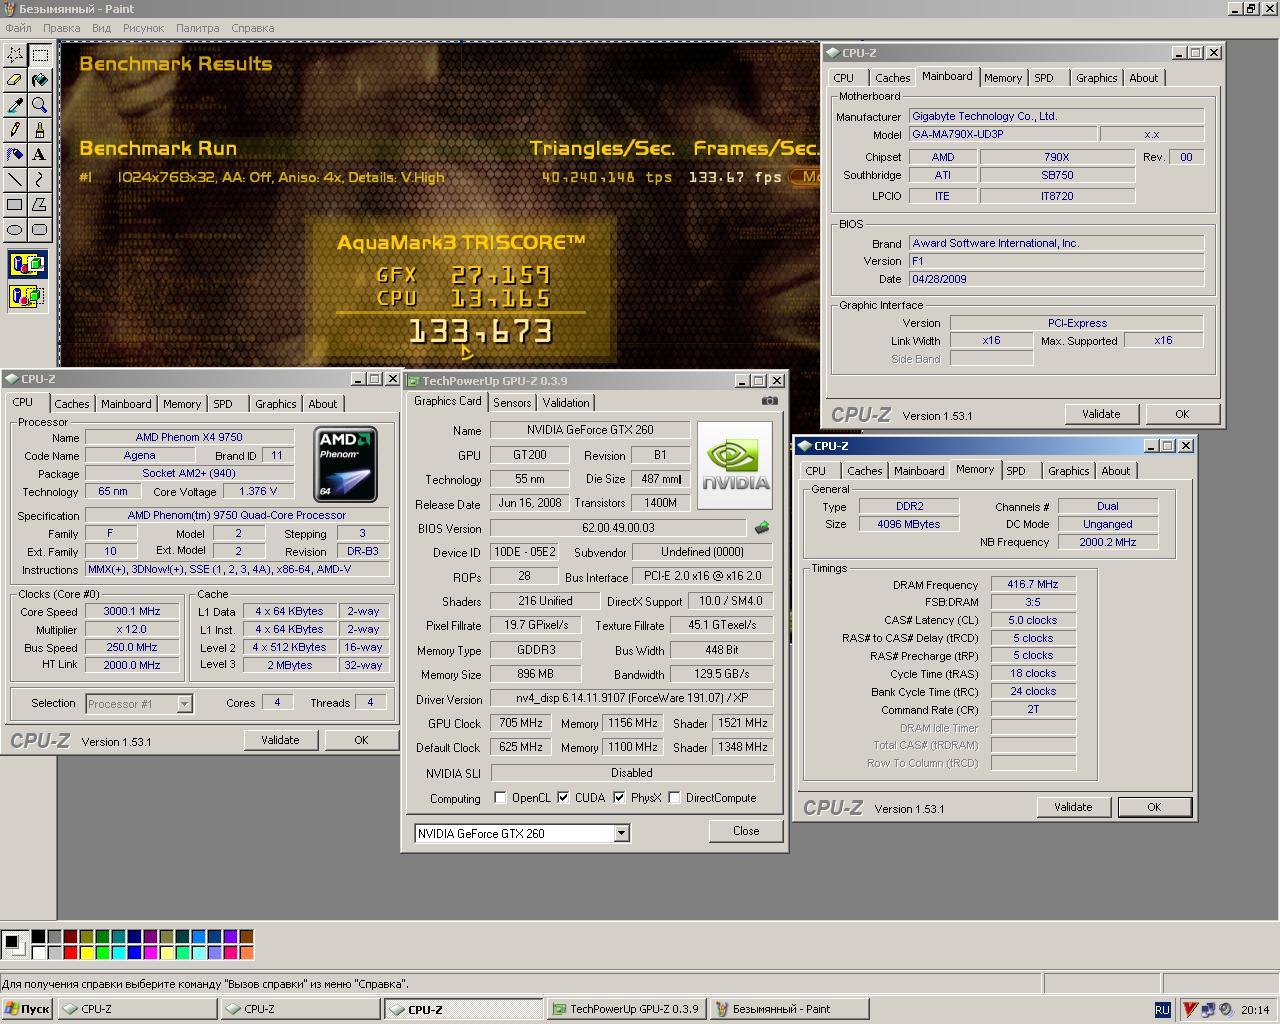Switch to Безымянный - Paint taskbar button
This screenshot has width=1280, height=1024.
pos(790,1009)
